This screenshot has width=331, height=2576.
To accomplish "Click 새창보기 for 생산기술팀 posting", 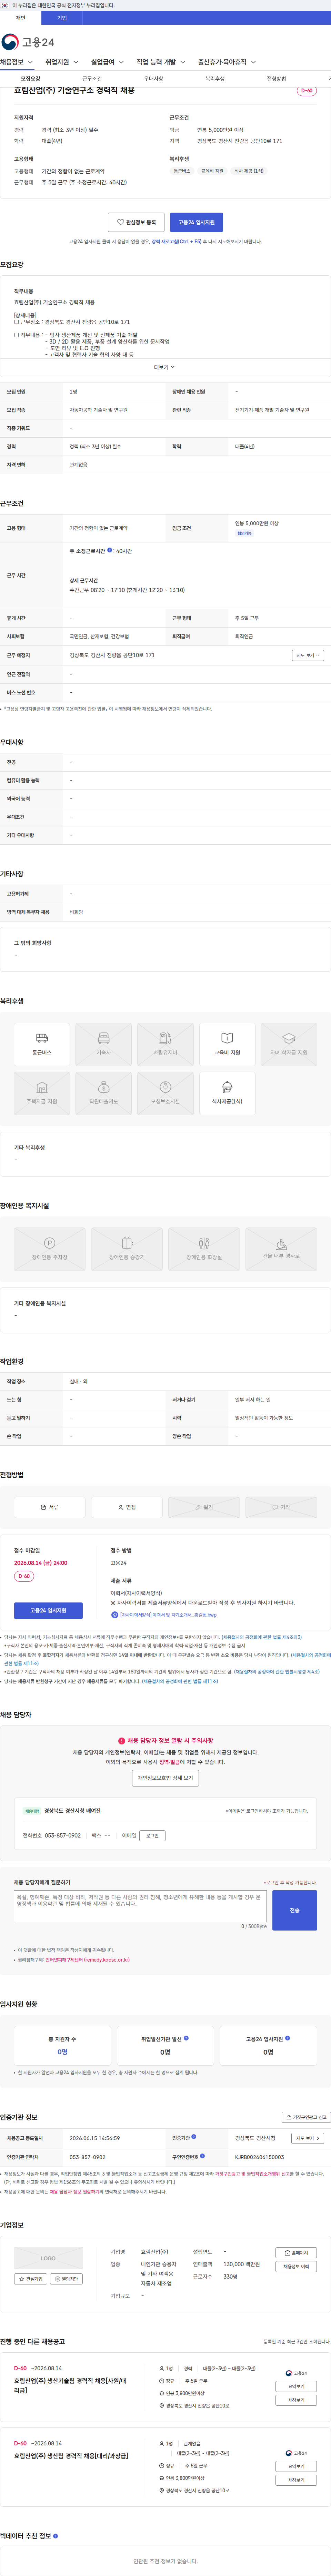I will (x=296, y=2400).
